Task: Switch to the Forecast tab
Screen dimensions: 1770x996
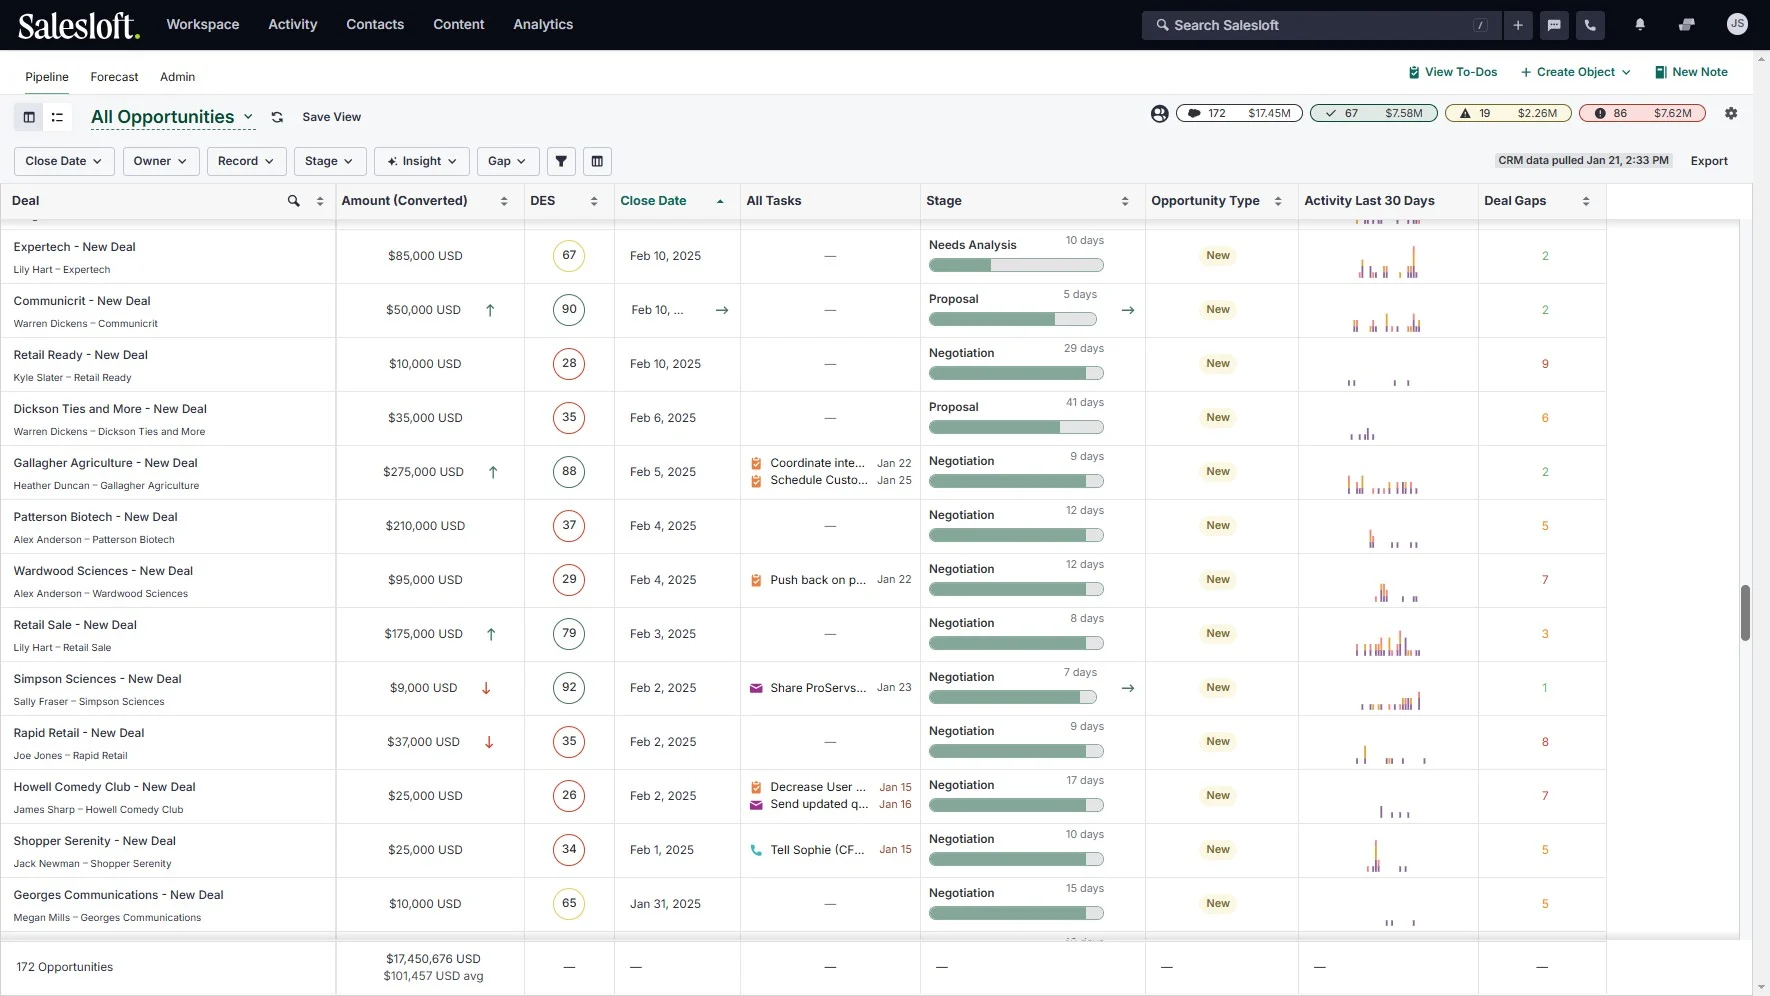Action: click(114, 77)
